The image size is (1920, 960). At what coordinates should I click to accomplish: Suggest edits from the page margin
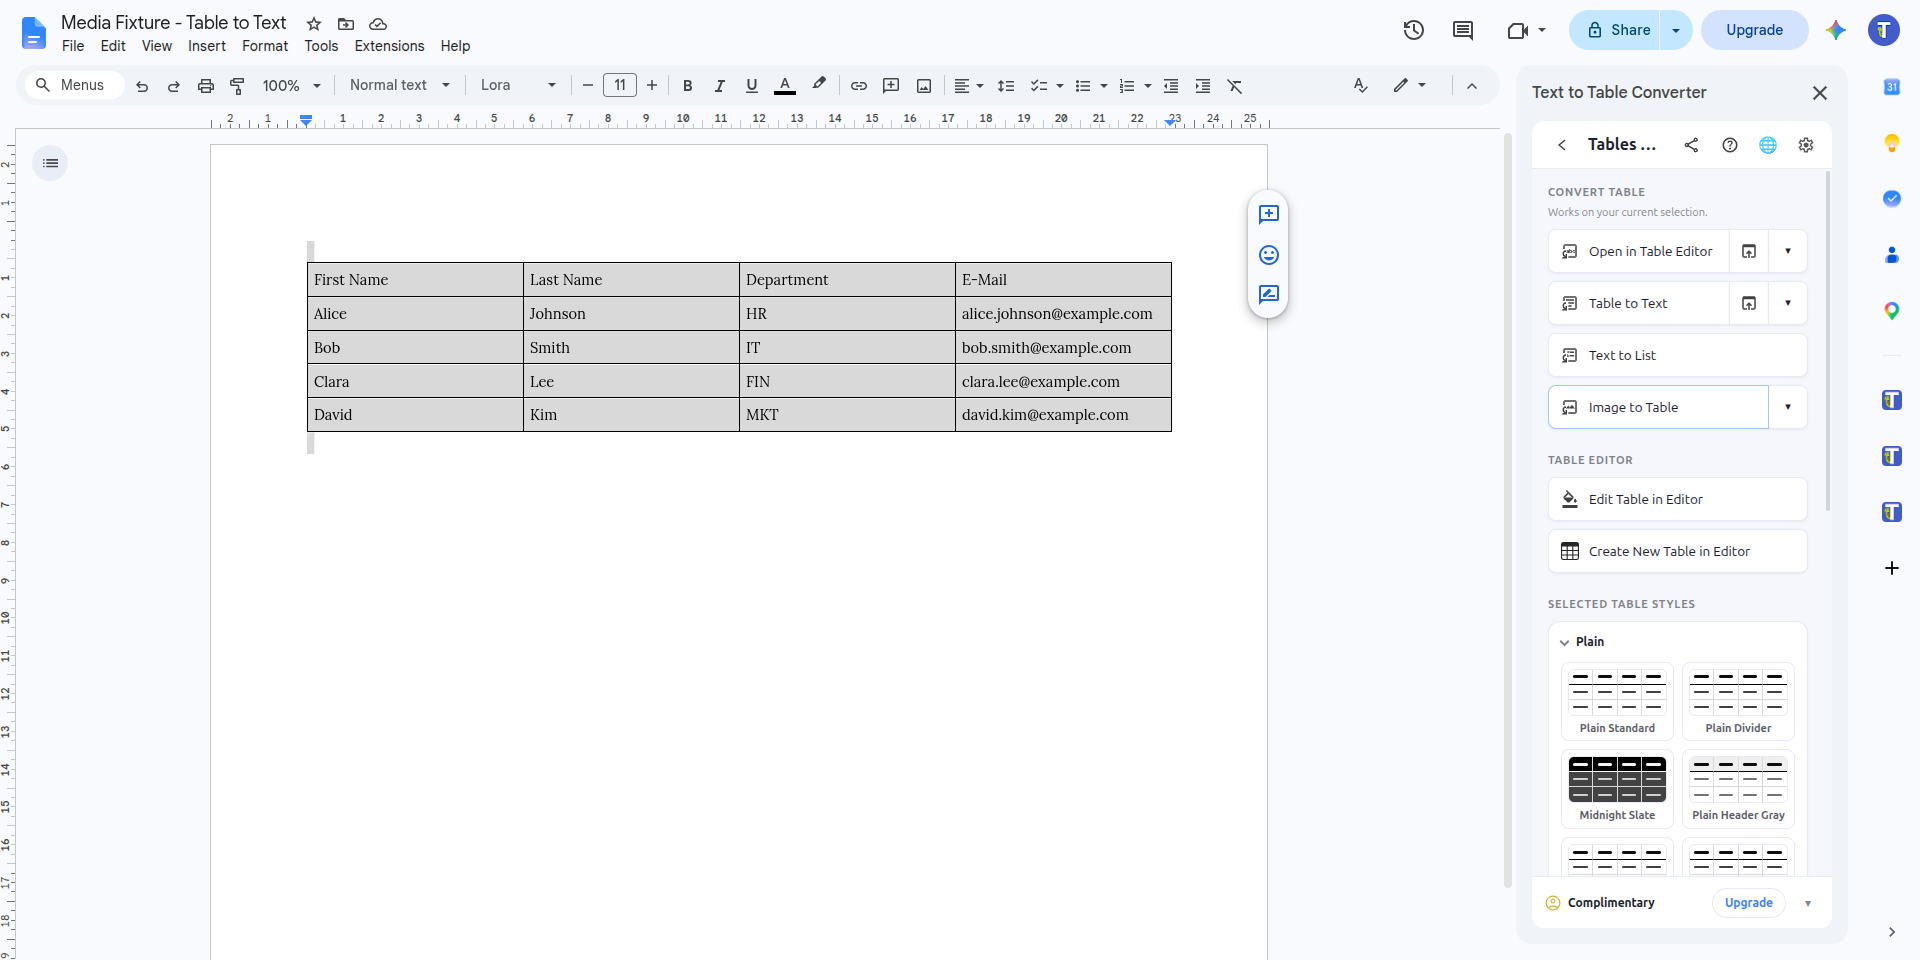click(x=1269, y=295)
